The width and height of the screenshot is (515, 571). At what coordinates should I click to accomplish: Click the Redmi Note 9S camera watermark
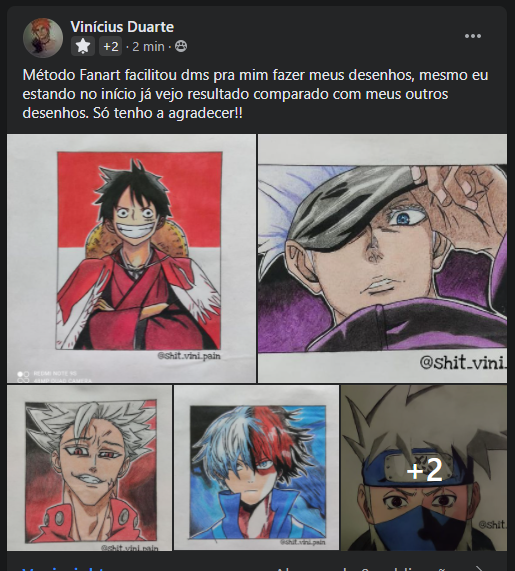[55, 377]
